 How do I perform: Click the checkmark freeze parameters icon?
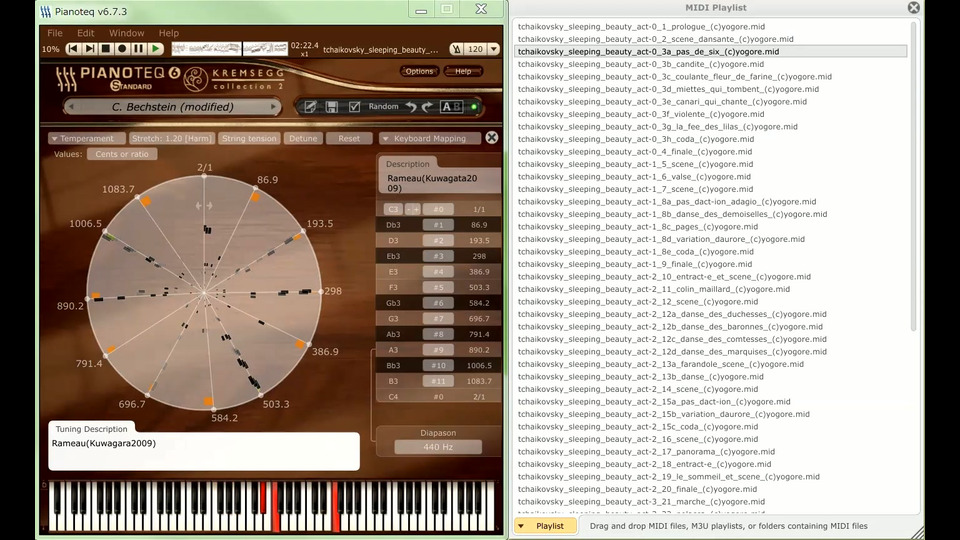[x=354, y=107]
